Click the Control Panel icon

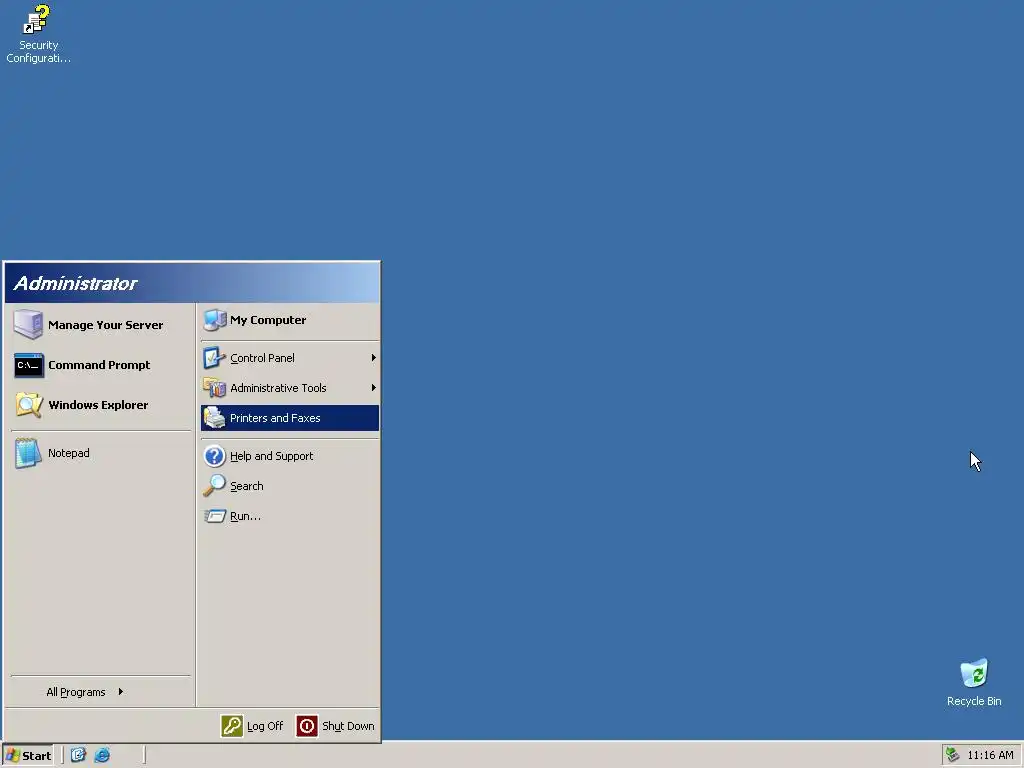point(214,358)
